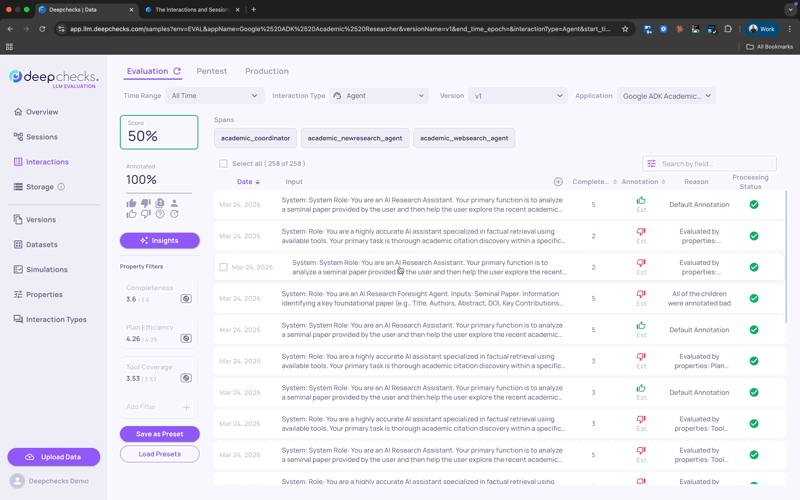Viewport: 800px width, 500px height.
Task: Open the browser extensions puzzle icon
Action: [x=728, y=29]
